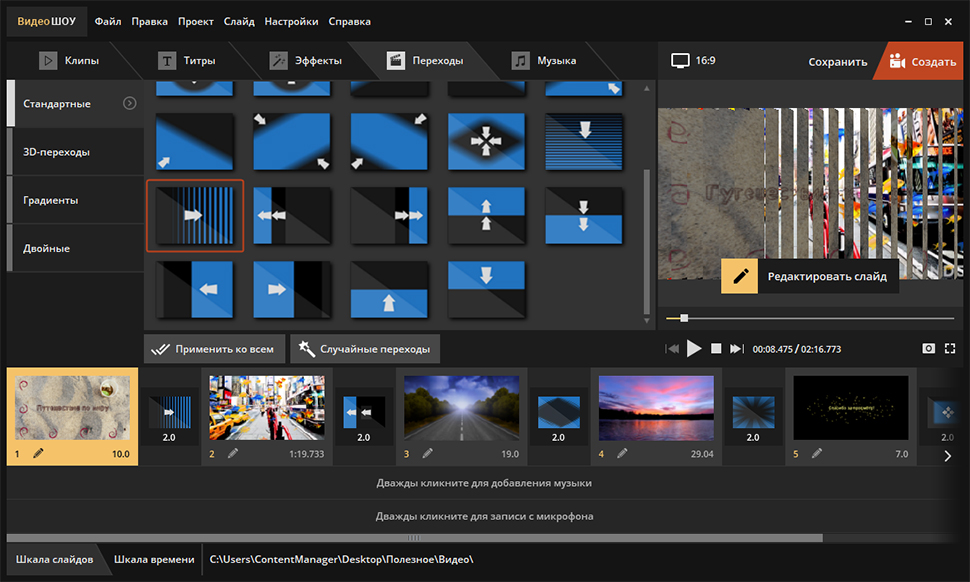Edit slide 5 with its pencil icon
970x582 pixels.
[x=817, y=453]
